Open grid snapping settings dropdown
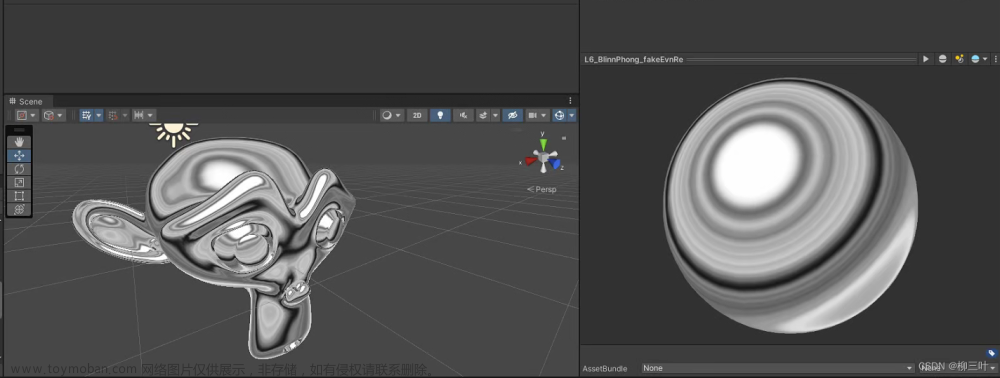 point(125,115)
